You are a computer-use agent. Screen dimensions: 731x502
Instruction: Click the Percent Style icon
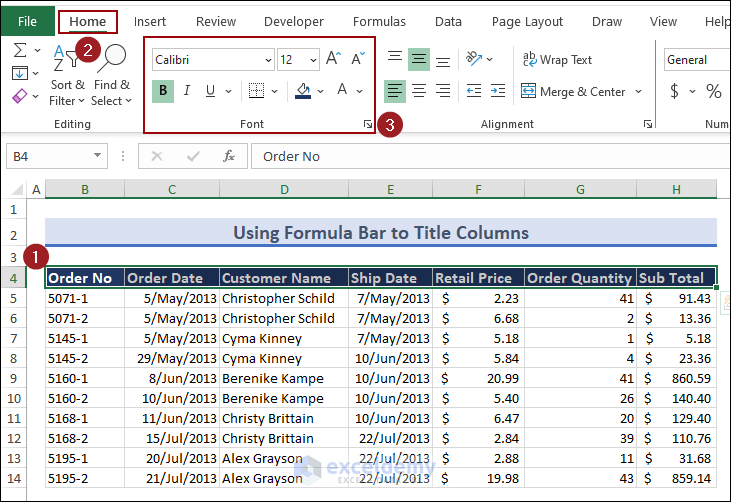pos(713,91)
